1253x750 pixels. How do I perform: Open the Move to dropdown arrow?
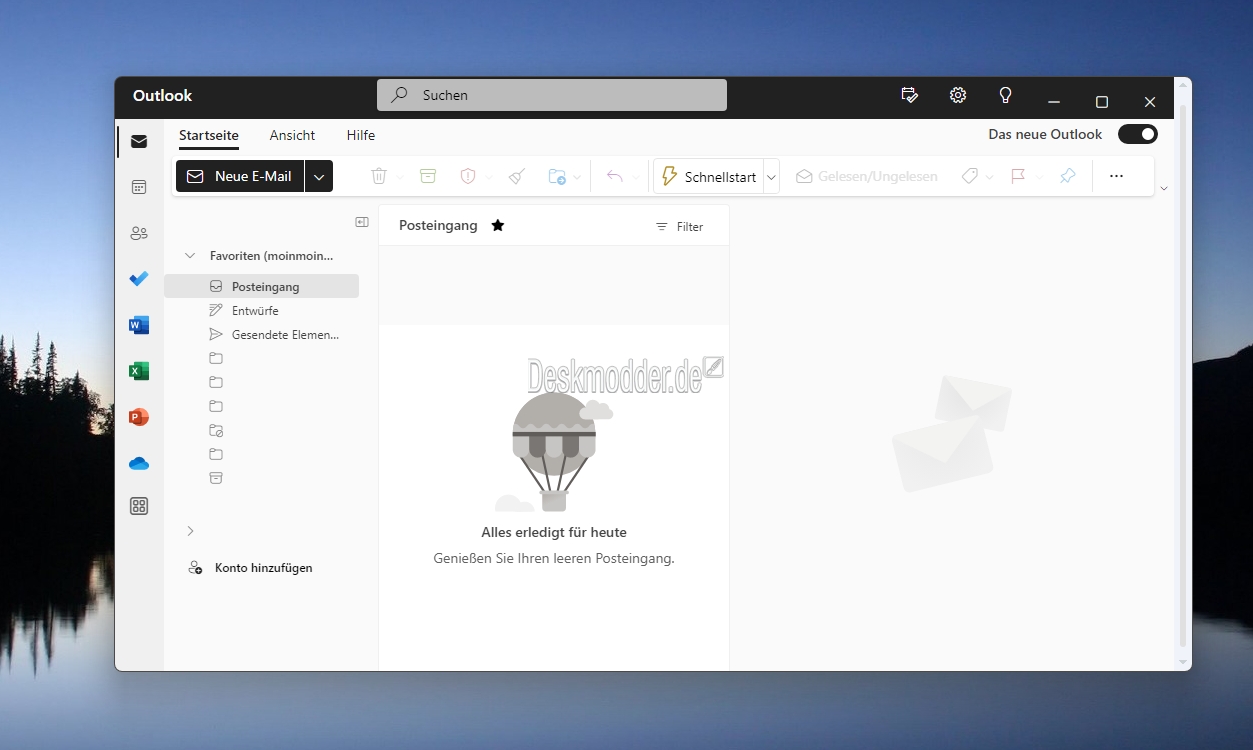[x=578, y=177]
